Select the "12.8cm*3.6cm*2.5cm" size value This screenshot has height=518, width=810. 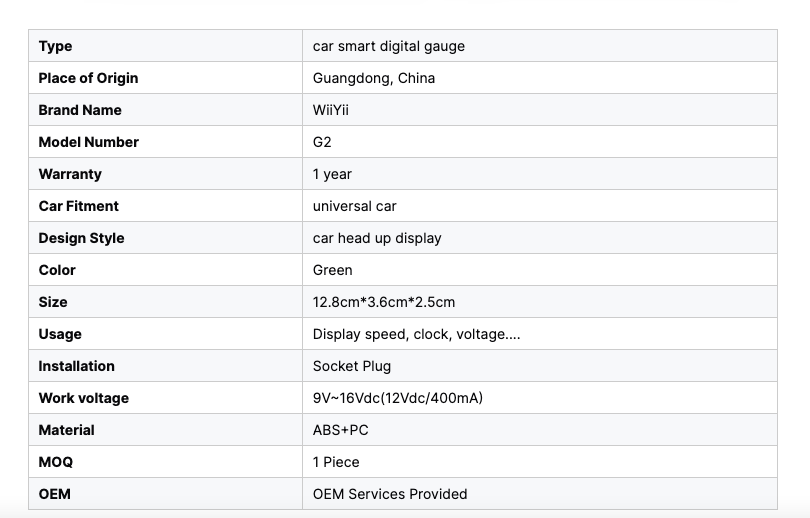(x=383, y=302)
